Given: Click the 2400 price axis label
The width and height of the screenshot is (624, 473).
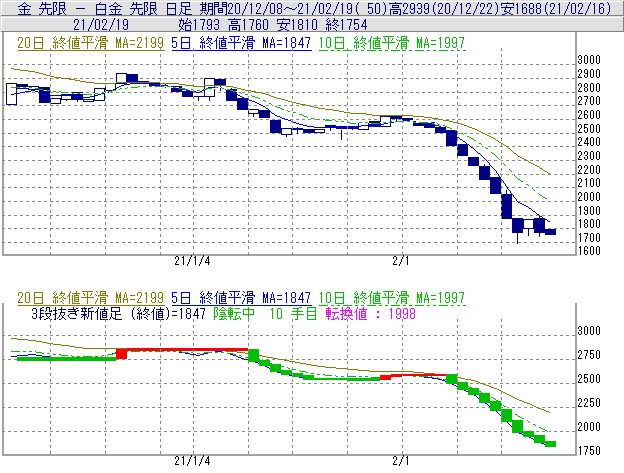Looking at the screenshot, I should (589, 142).
